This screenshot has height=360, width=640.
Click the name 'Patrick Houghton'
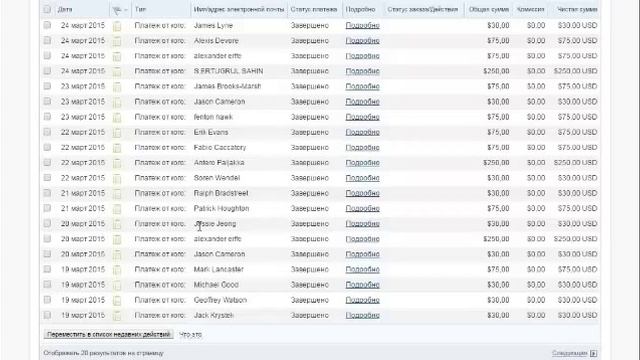click(x=221, y=208)
